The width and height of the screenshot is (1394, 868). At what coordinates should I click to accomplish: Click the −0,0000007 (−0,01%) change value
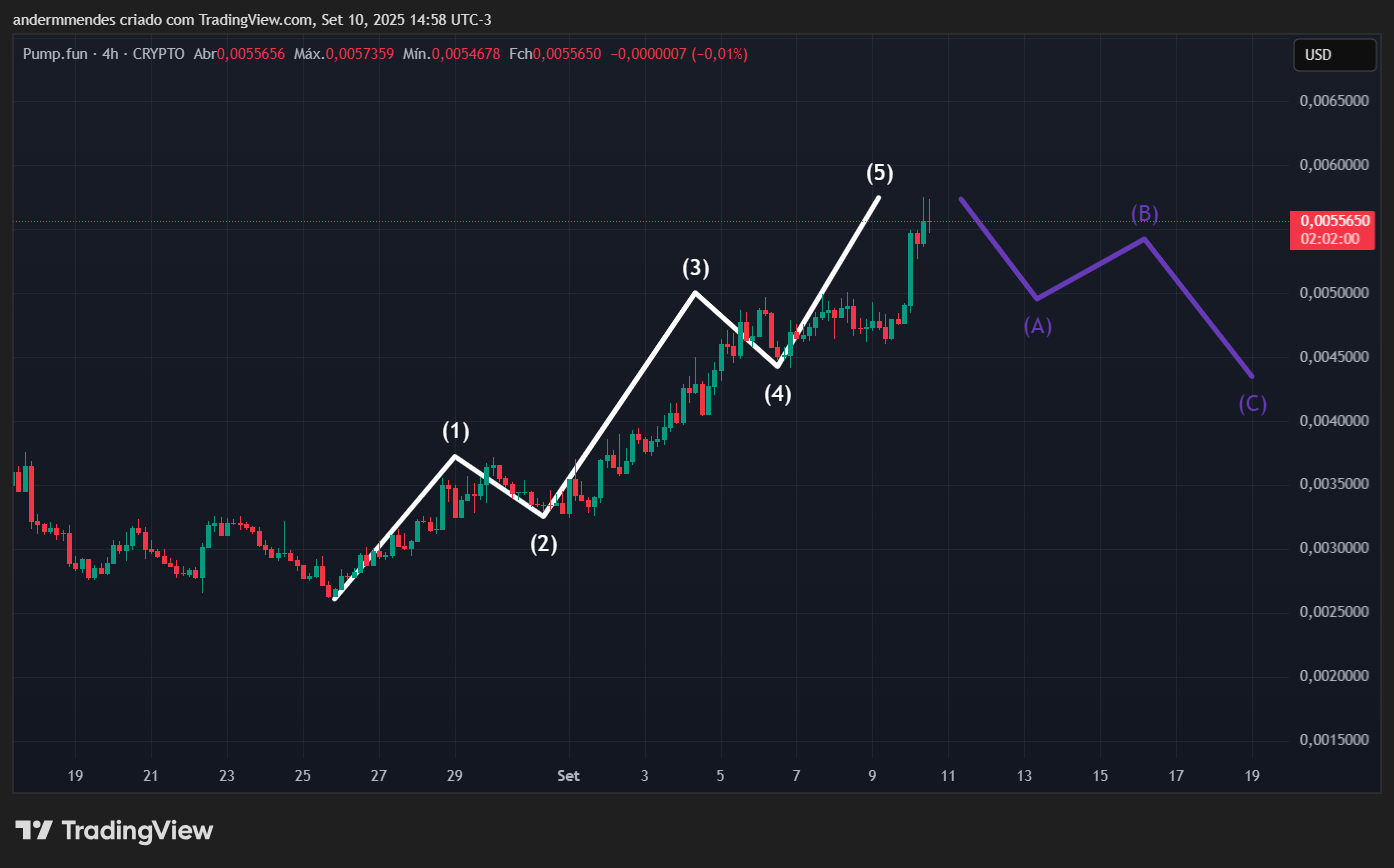679,54
